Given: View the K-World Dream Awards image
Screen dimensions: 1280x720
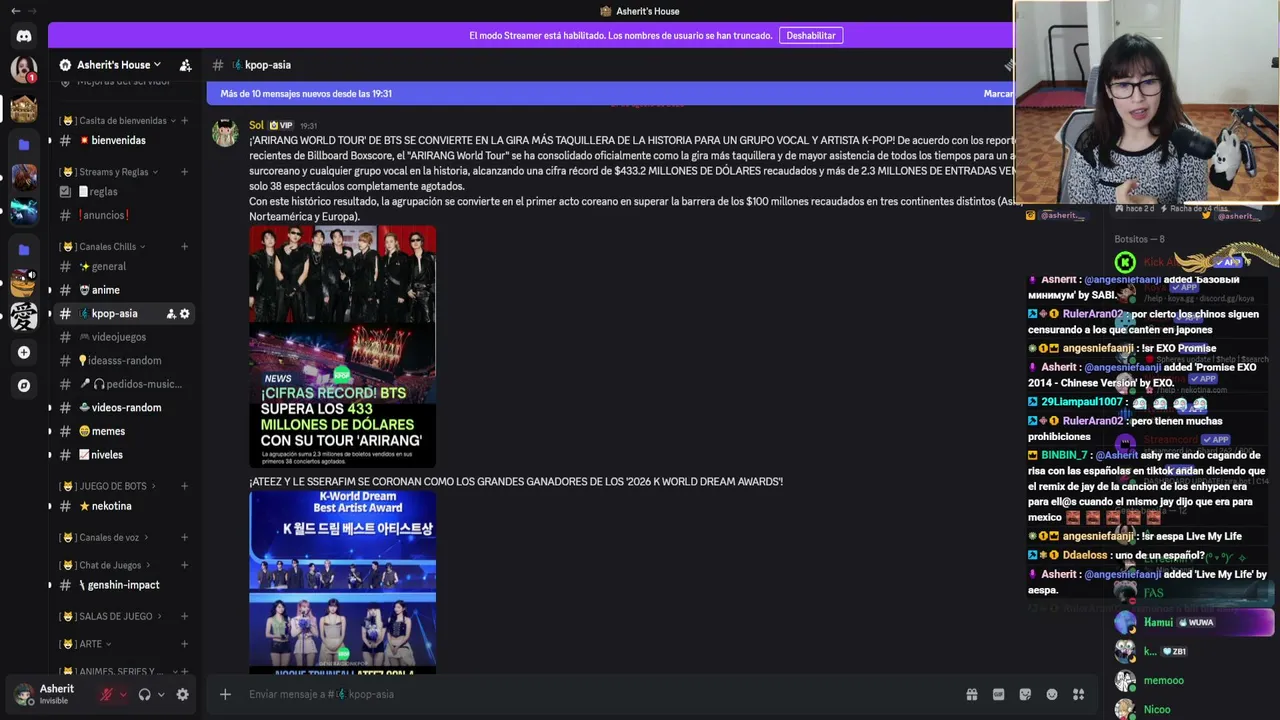Looking at the screenshot, I should (x=343, y=582).
